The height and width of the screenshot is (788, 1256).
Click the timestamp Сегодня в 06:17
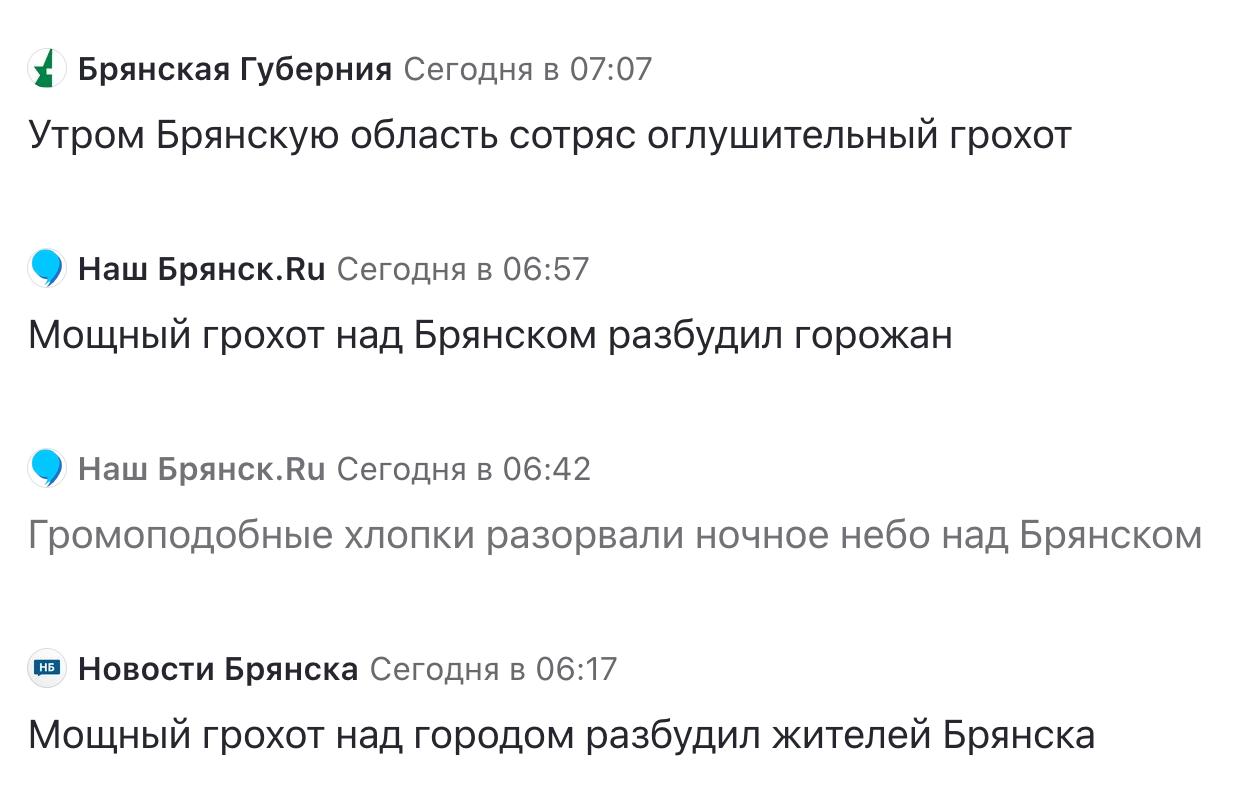pyautogui.click(x=493, y=669)
